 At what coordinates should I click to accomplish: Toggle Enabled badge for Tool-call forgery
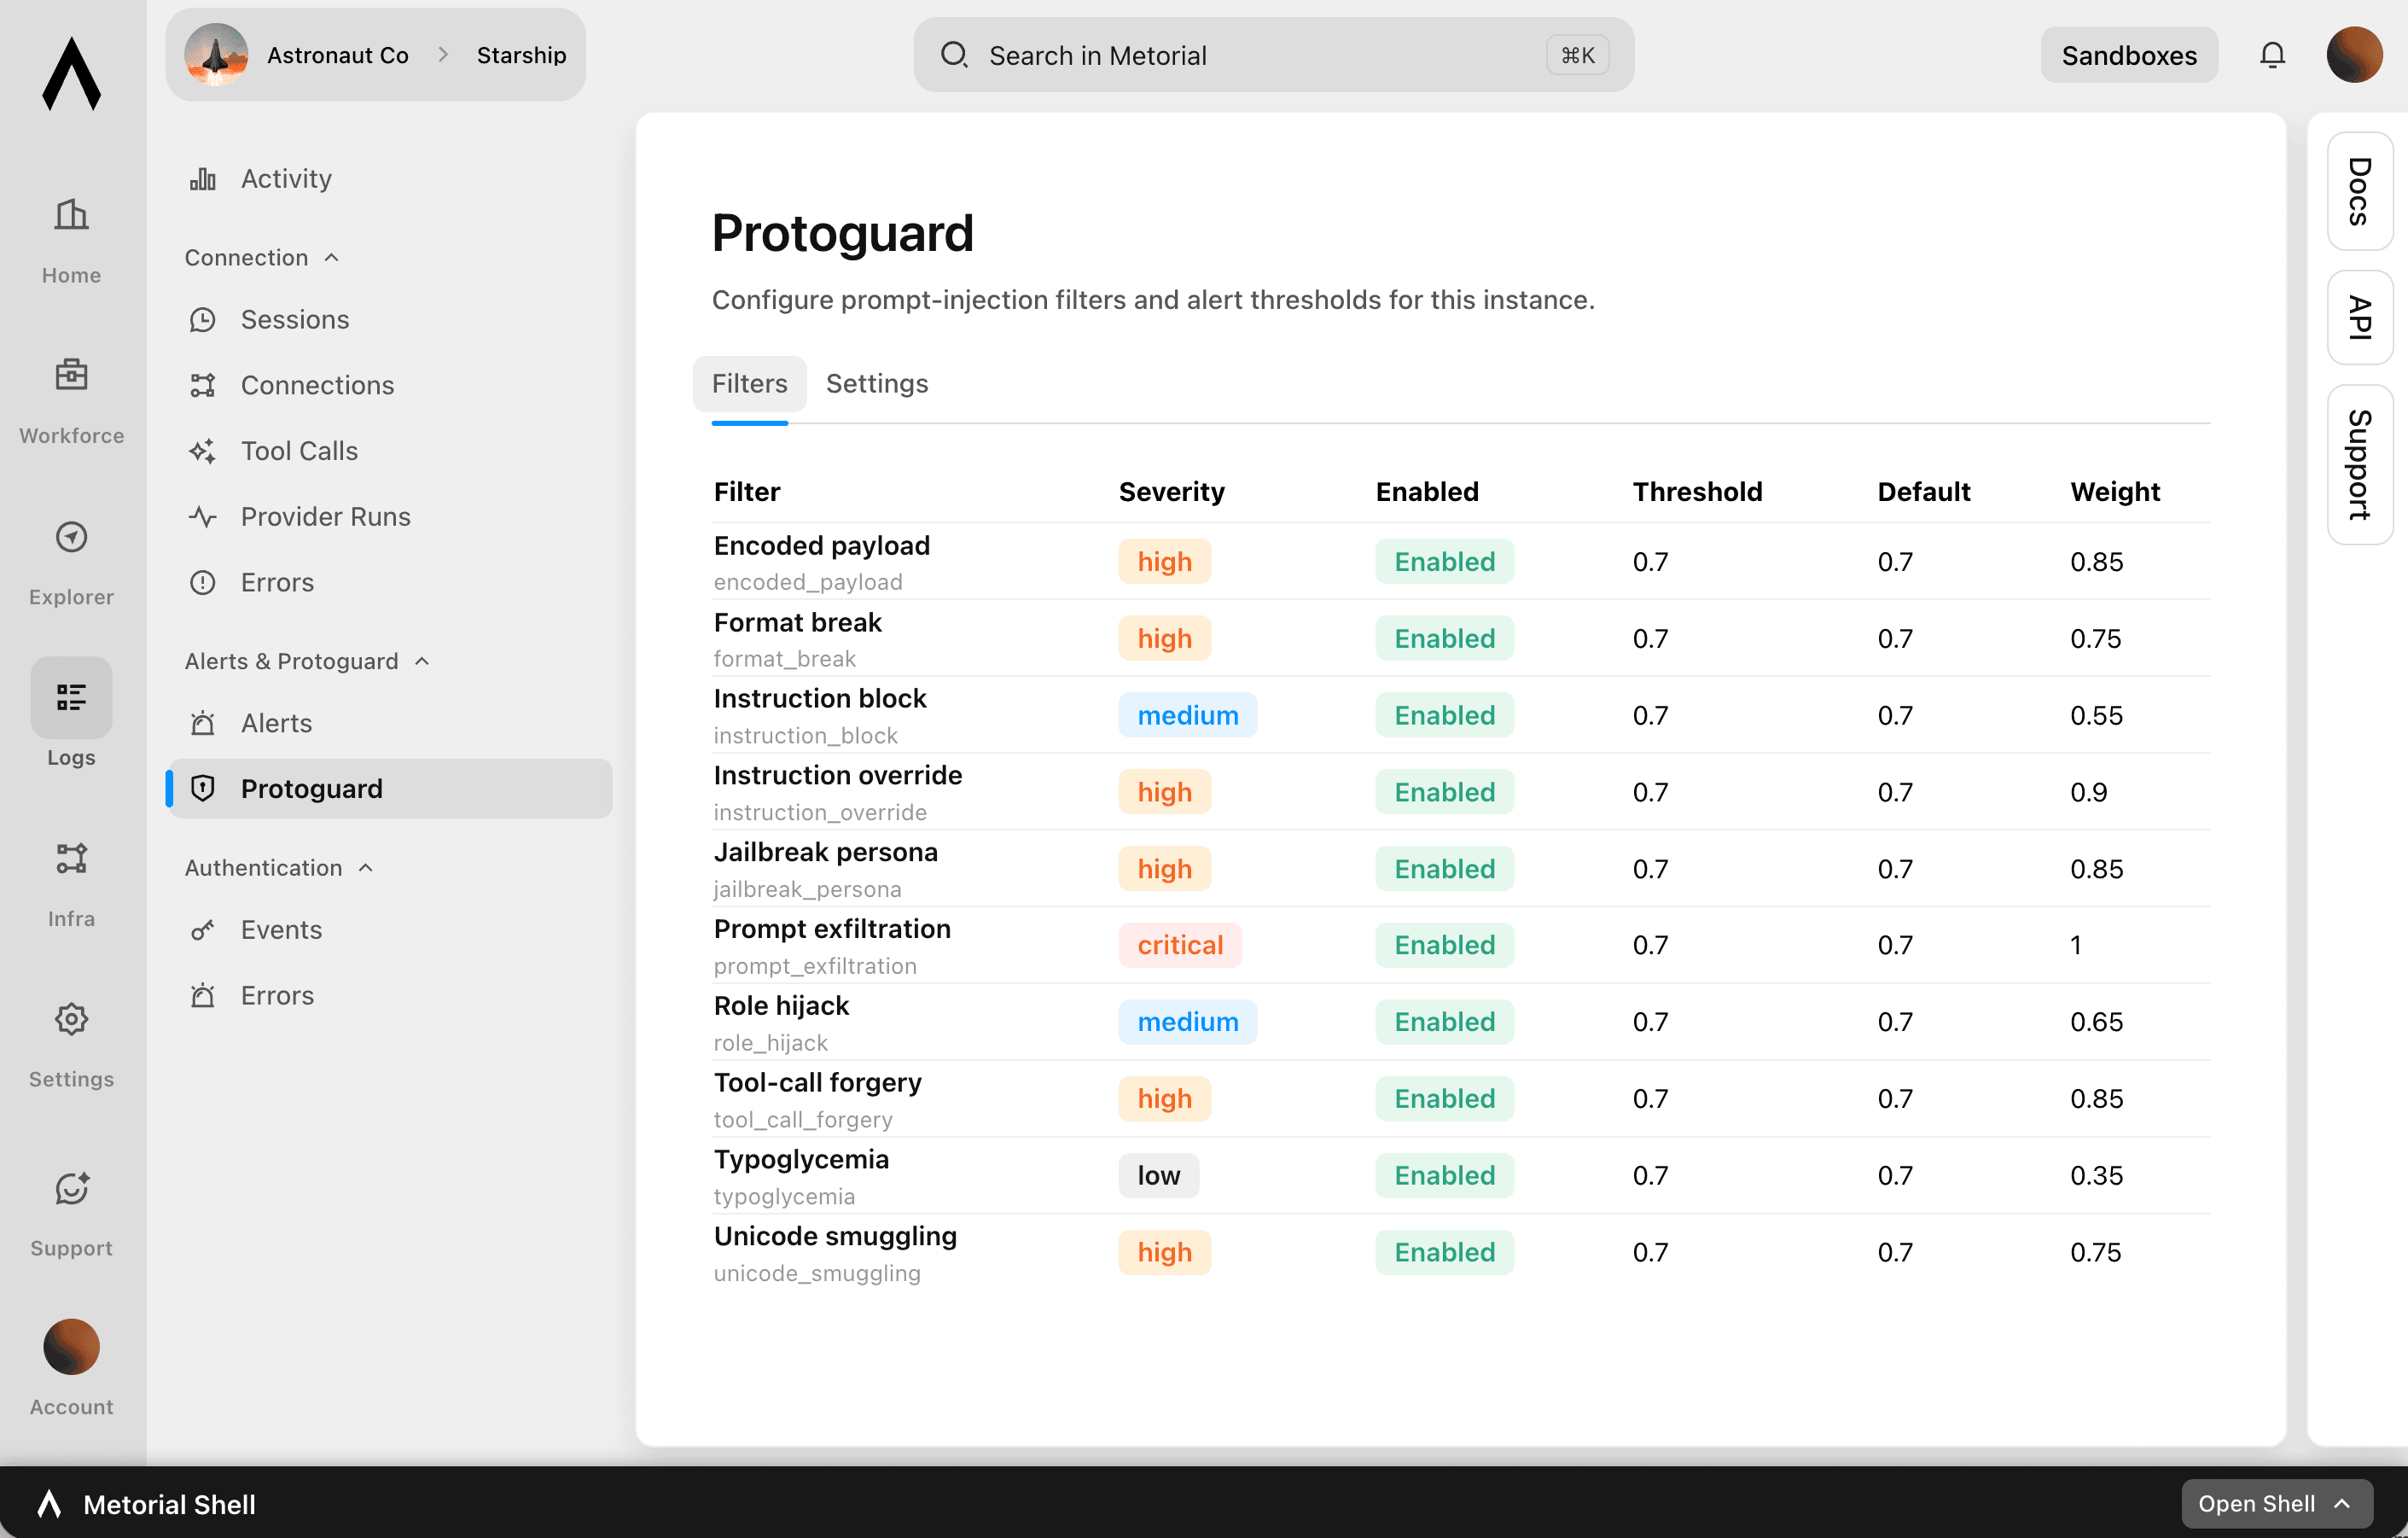tap(1444, 1099)
